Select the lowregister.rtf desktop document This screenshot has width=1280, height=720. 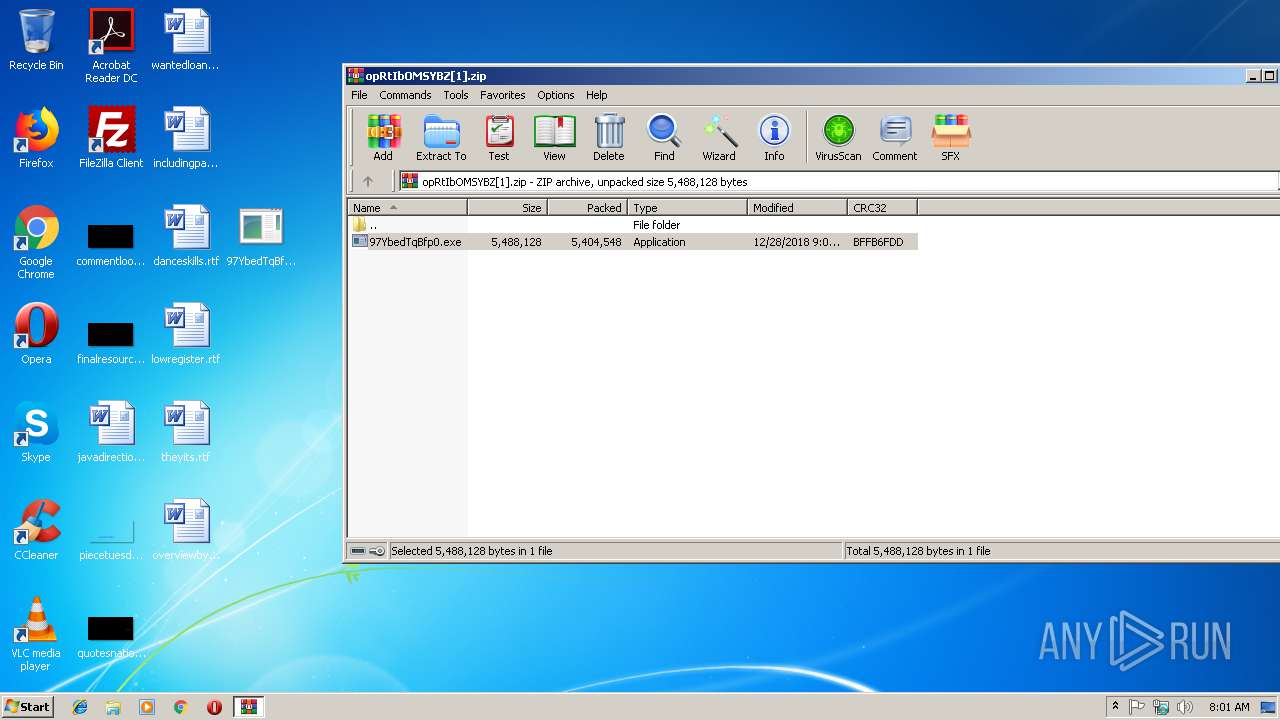point(186,334)
